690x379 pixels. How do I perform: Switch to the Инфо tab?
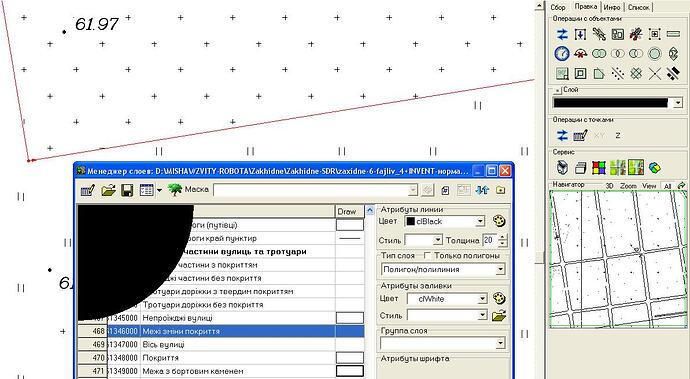pyautogui.click(x=612, y=7)
